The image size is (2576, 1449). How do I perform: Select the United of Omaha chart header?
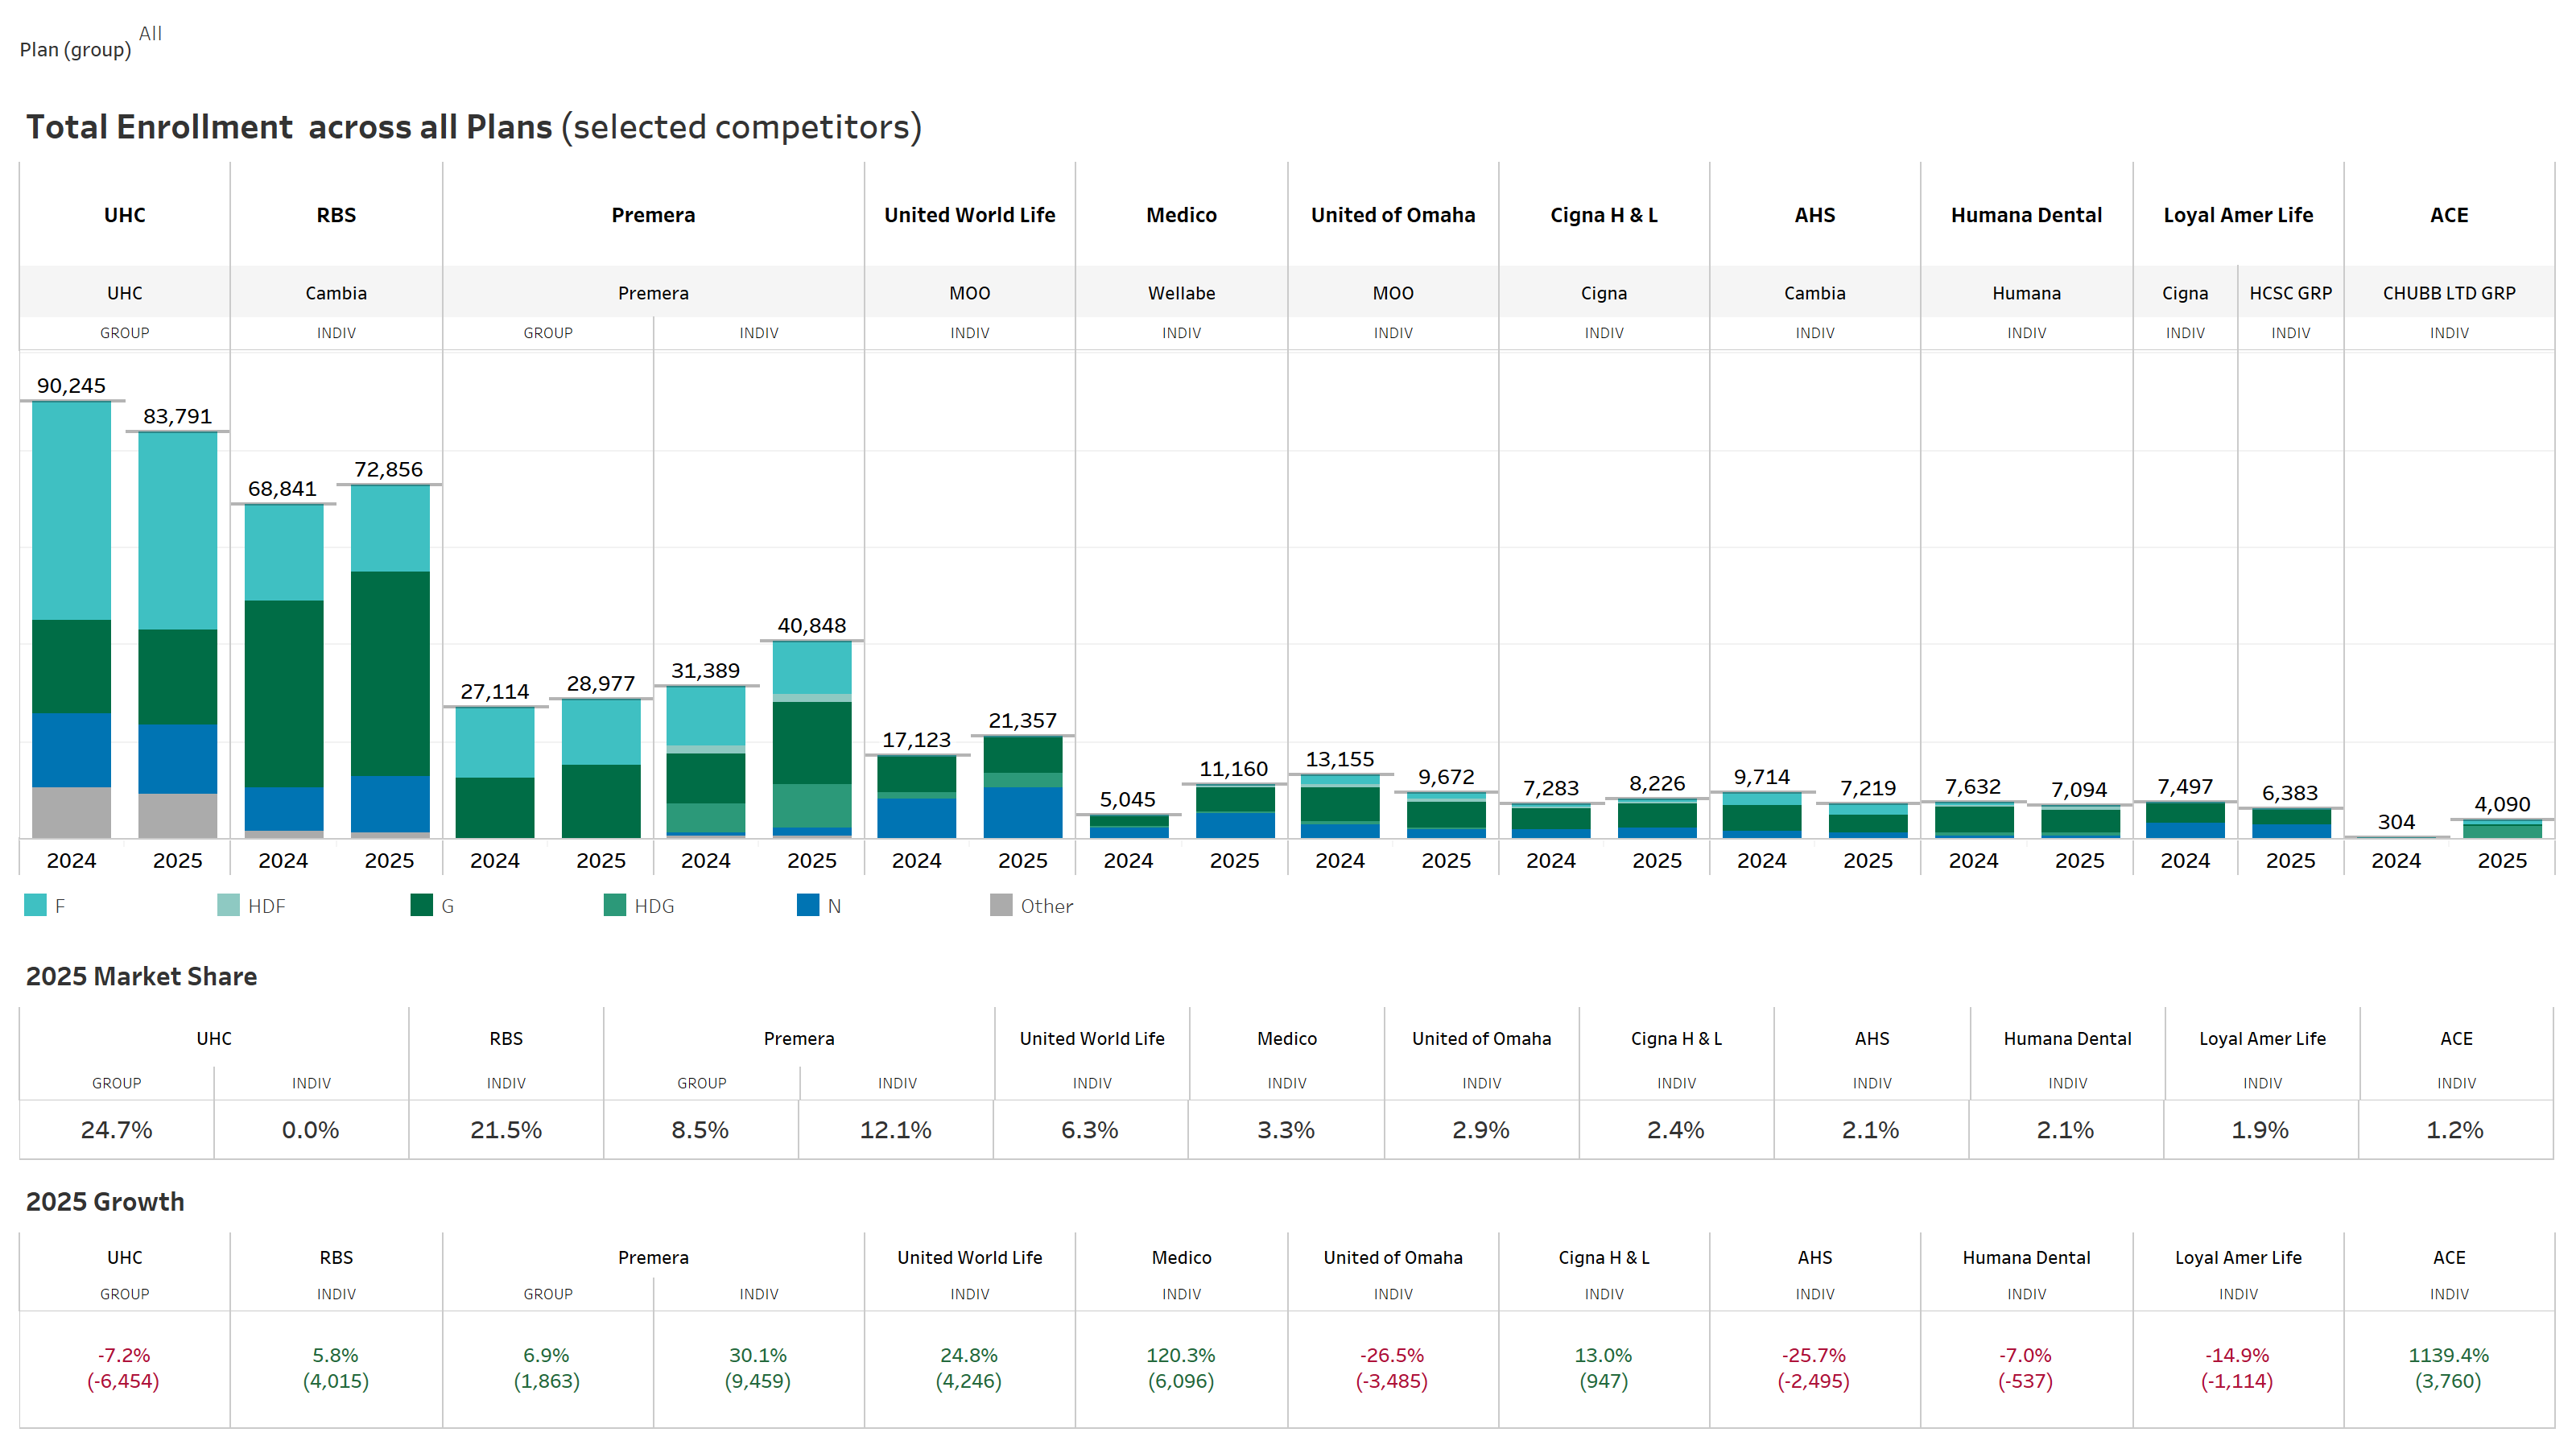coord(1393,215)
